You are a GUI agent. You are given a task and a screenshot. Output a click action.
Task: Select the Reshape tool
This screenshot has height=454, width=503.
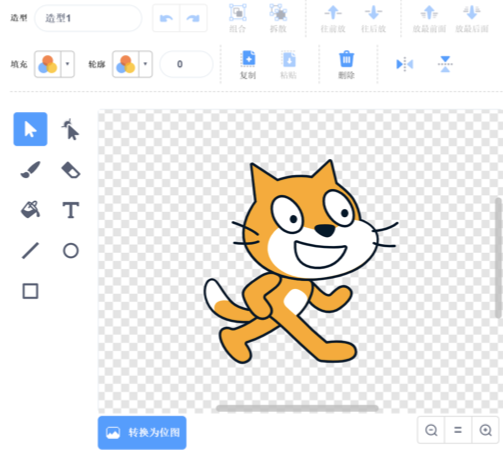[x=70, y=129]
